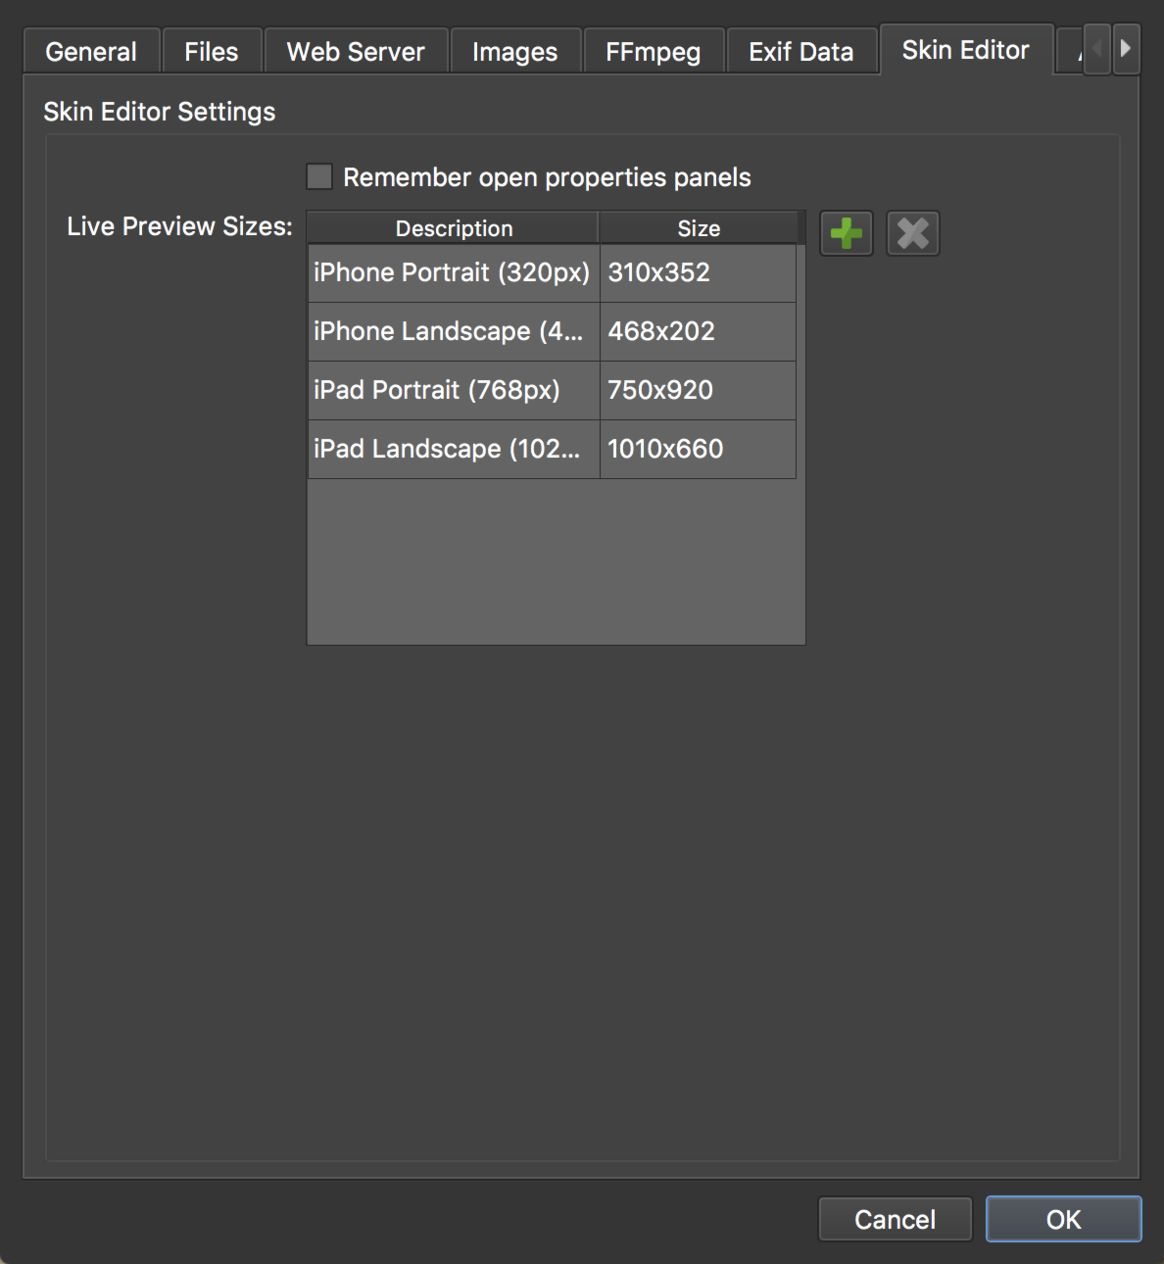Switch to the Exif Data tab
This screenshot has height=1264, width=1164.
pyautogui.click(x=801, y=52)
